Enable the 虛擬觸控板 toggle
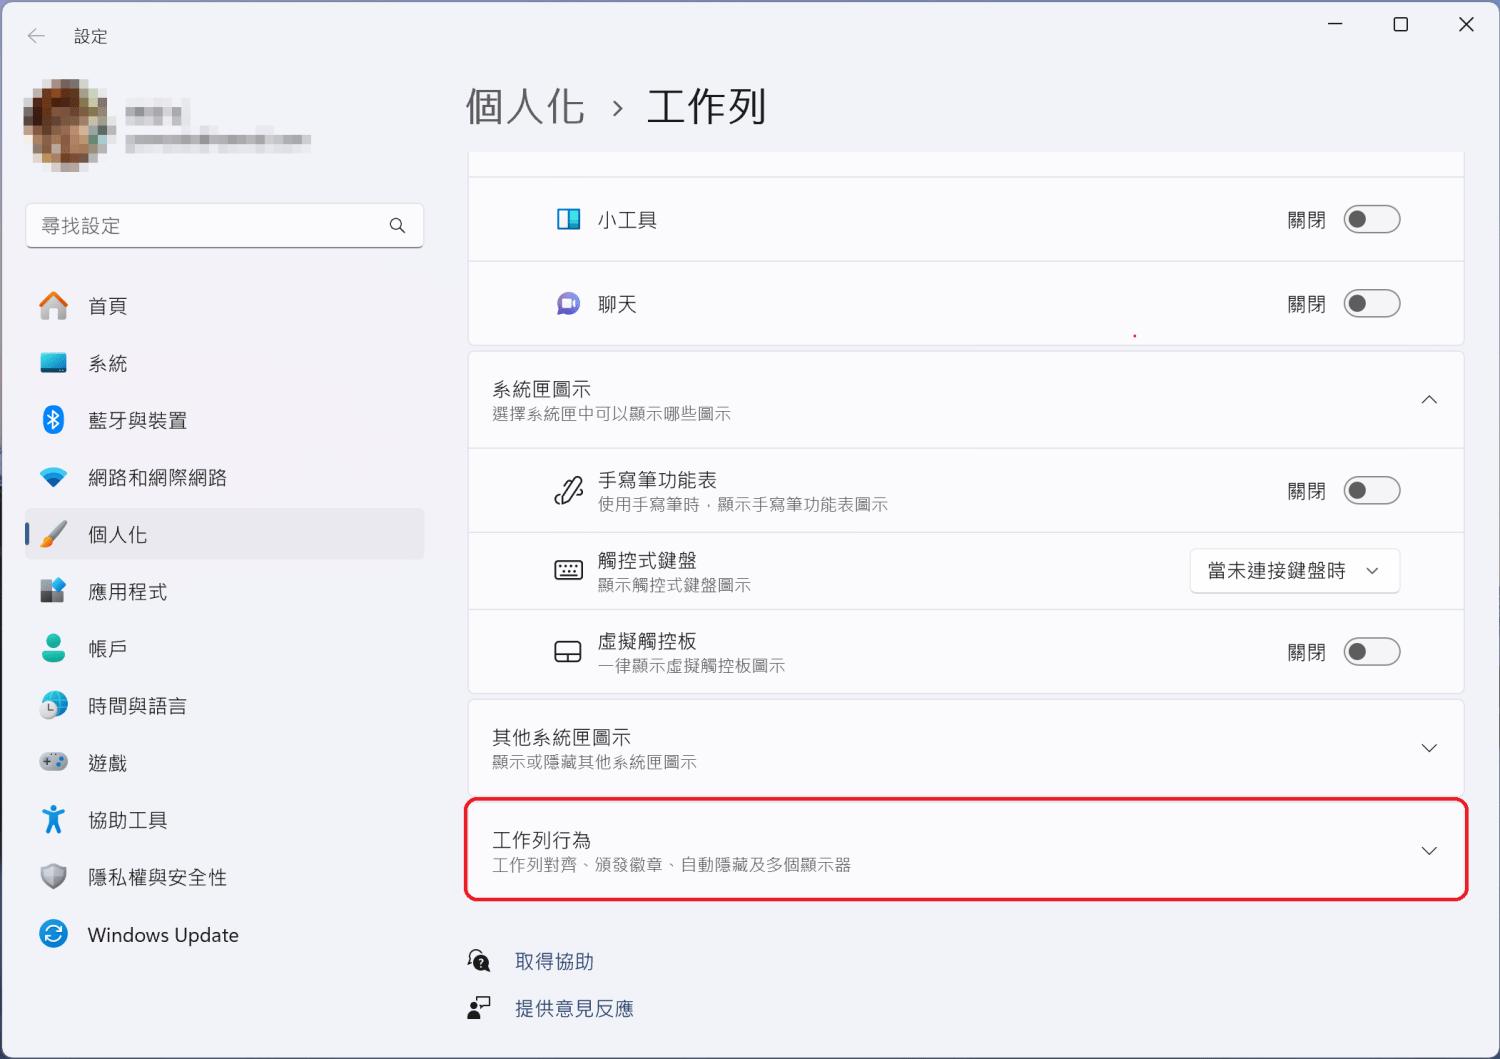1500x1059 pixels. coord(1371,651)
